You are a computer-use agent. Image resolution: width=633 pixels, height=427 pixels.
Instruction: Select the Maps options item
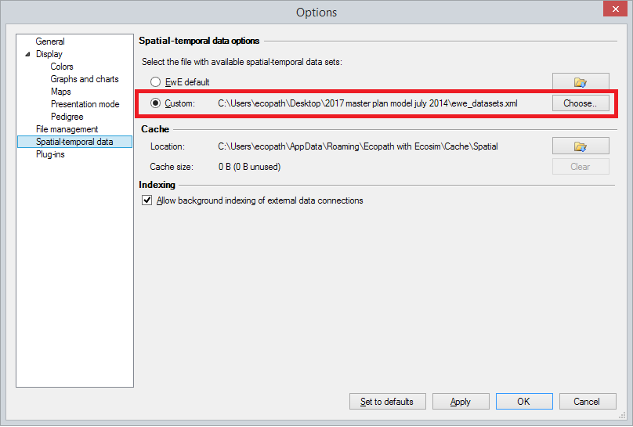[61, 91]
